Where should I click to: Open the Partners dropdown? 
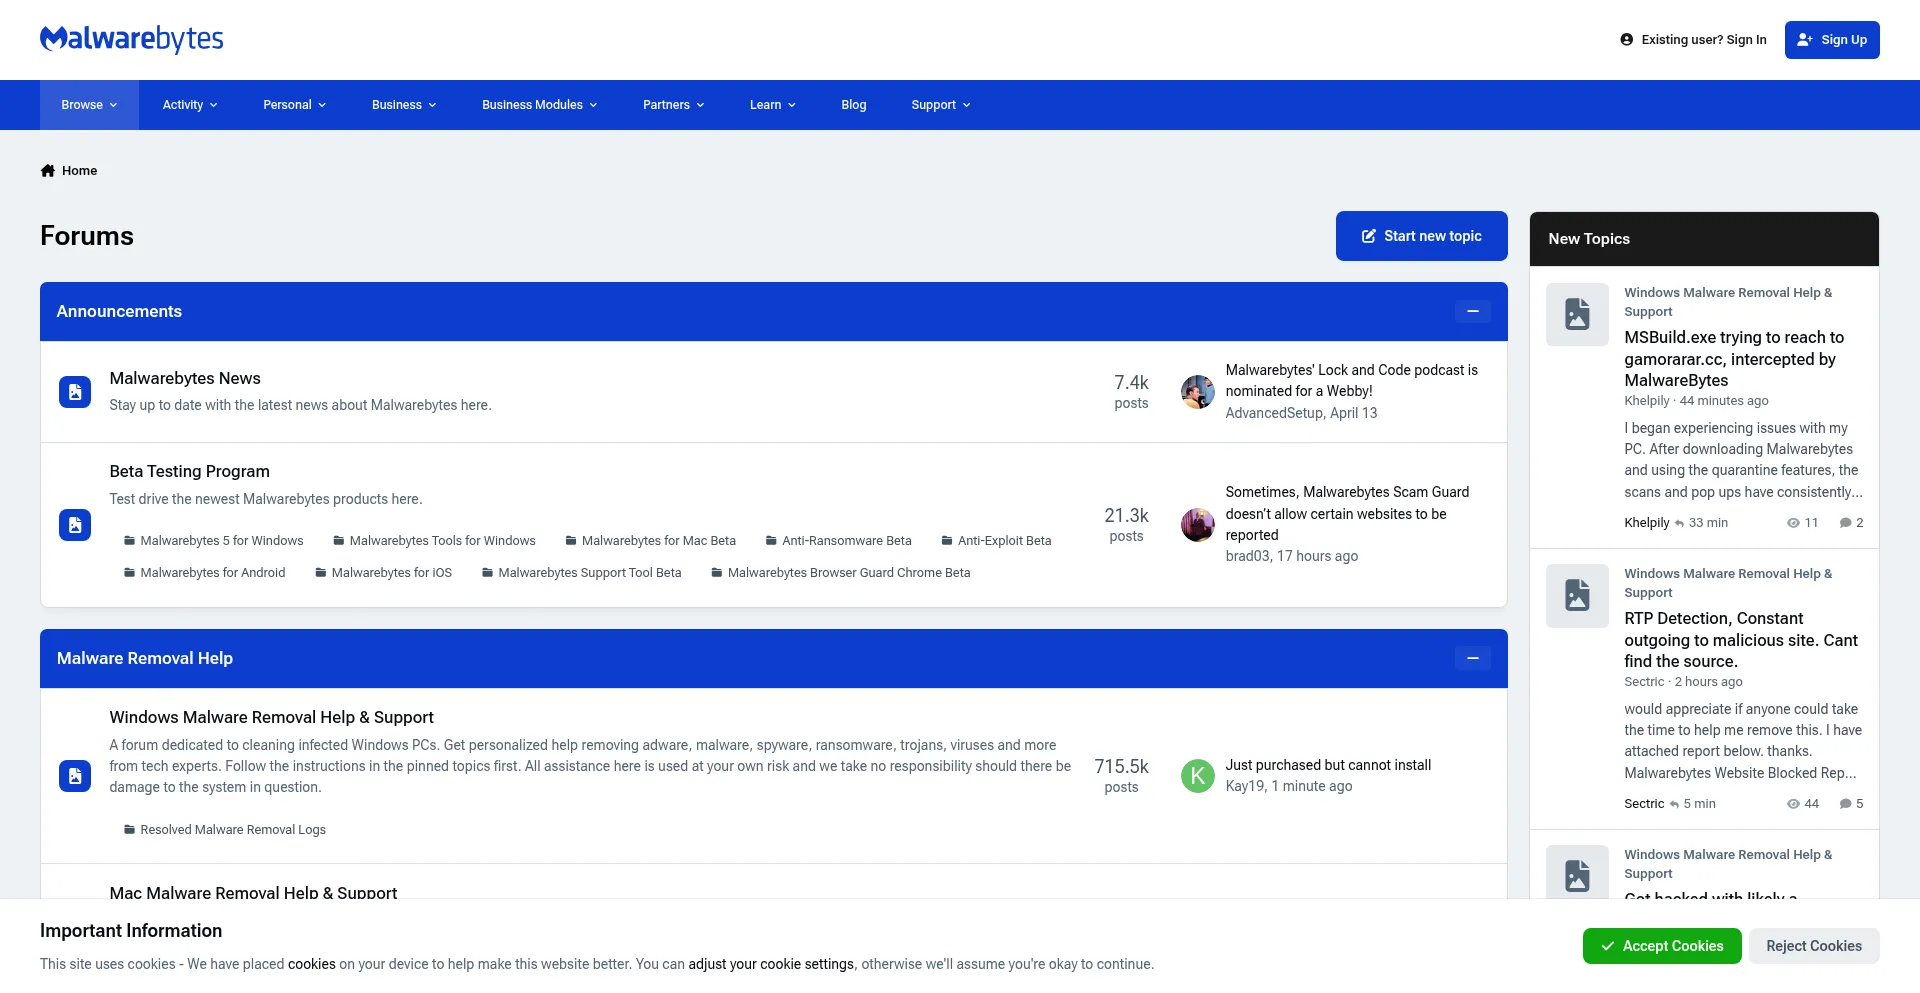(673, 105)
